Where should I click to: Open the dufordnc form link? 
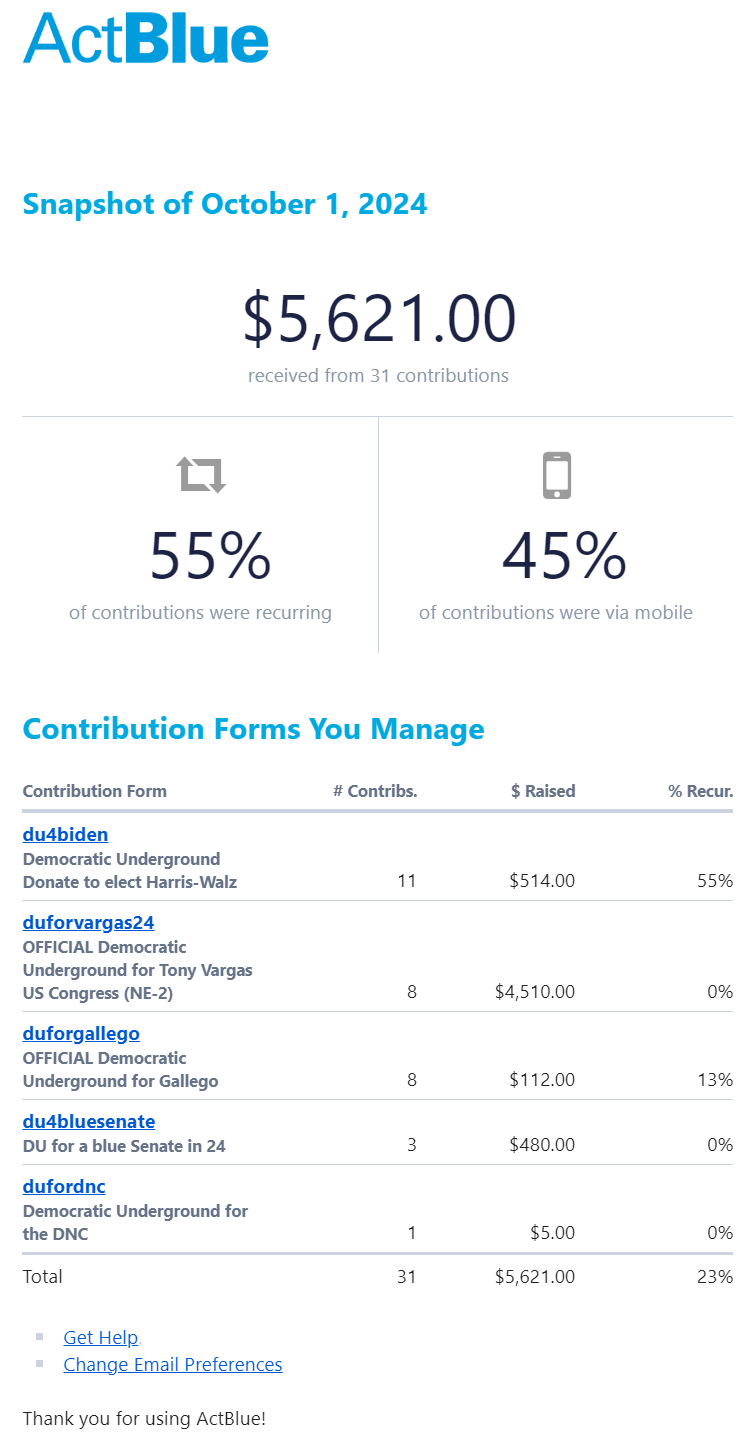coord(64,1186)
